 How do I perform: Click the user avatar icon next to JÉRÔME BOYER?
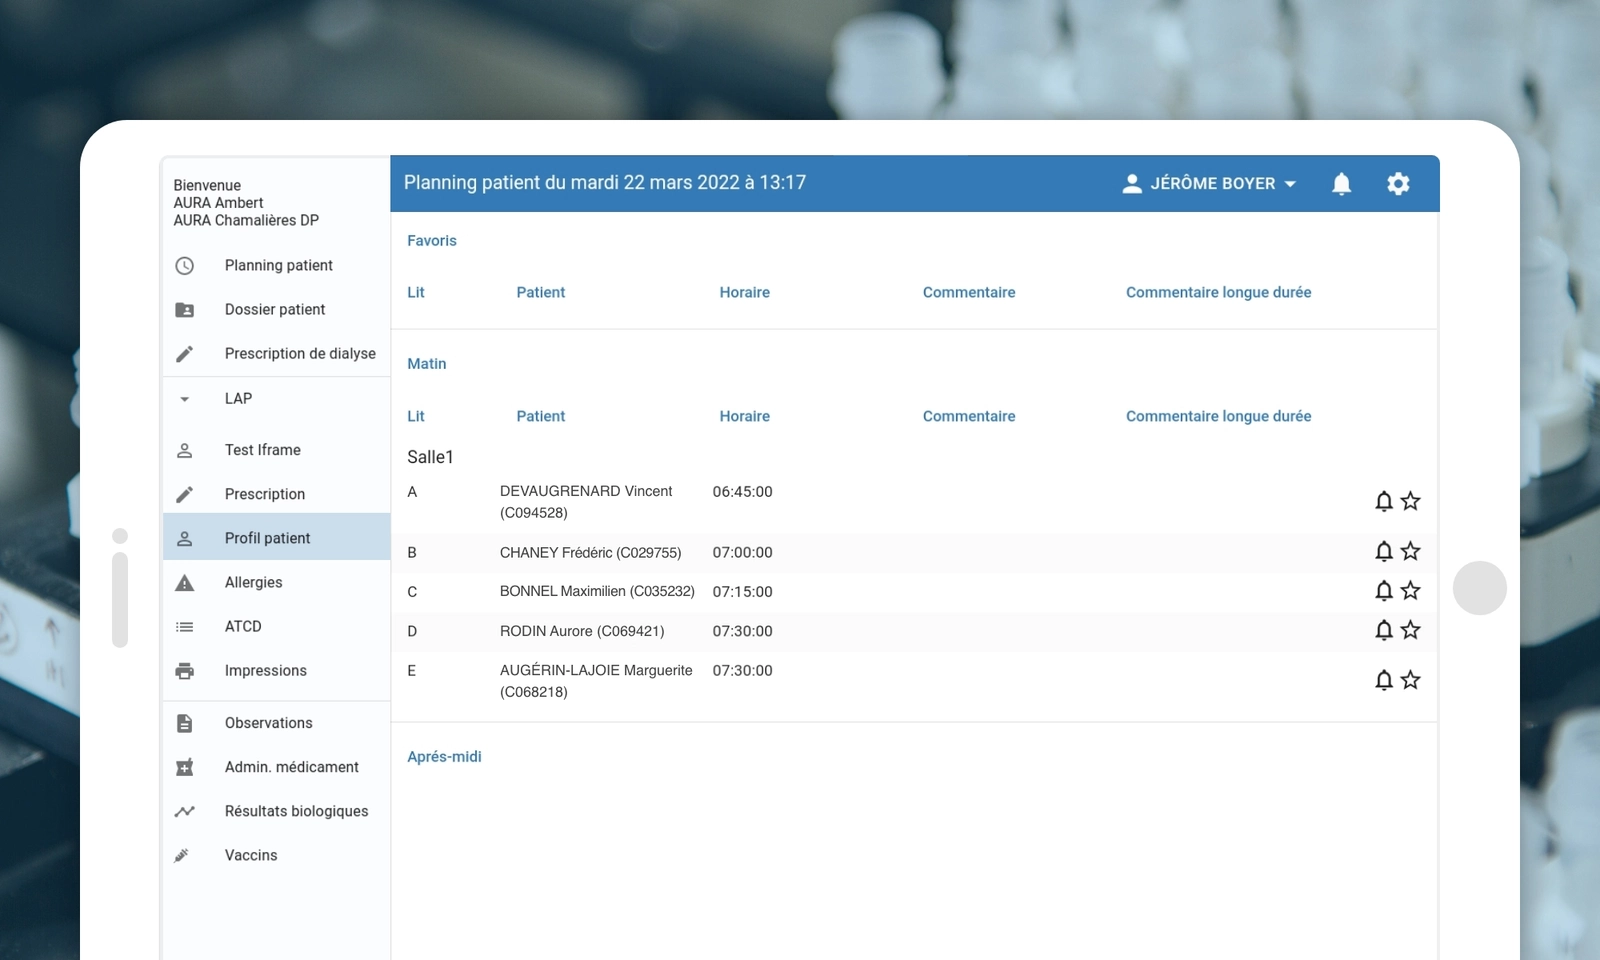[1132, 184]
